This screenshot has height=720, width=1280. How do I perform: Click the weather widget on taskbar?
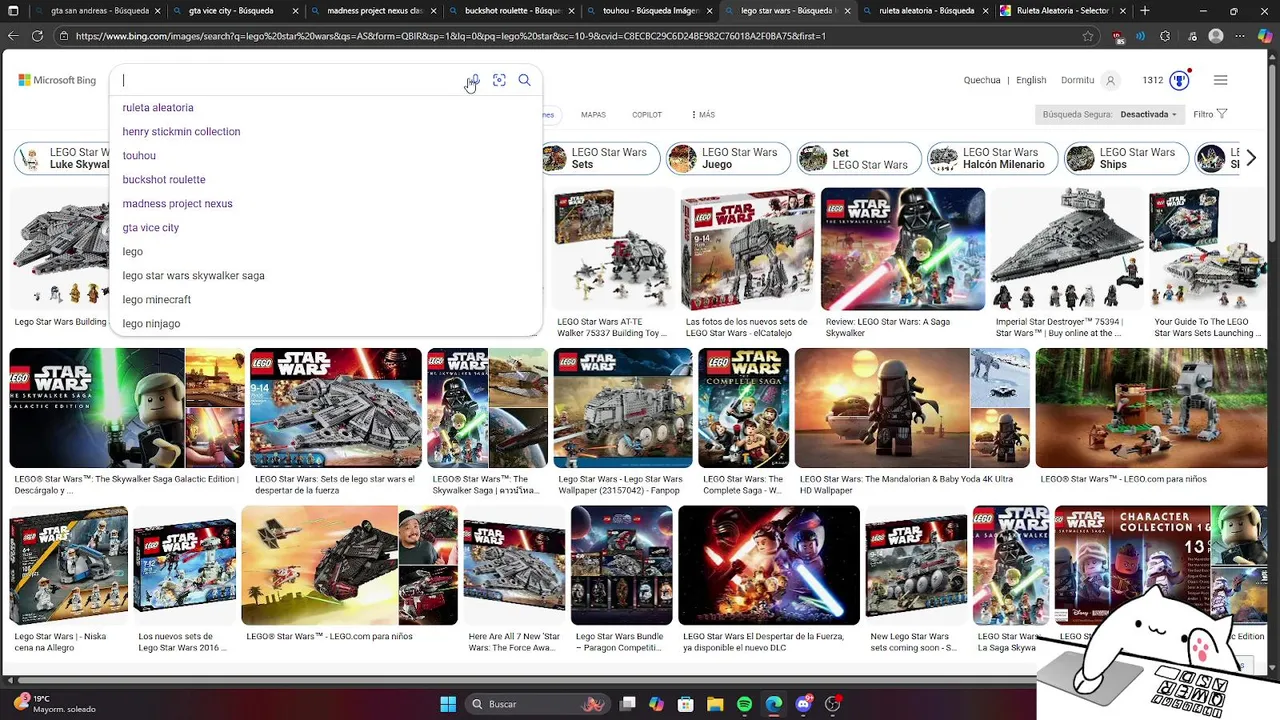[55, 704]
